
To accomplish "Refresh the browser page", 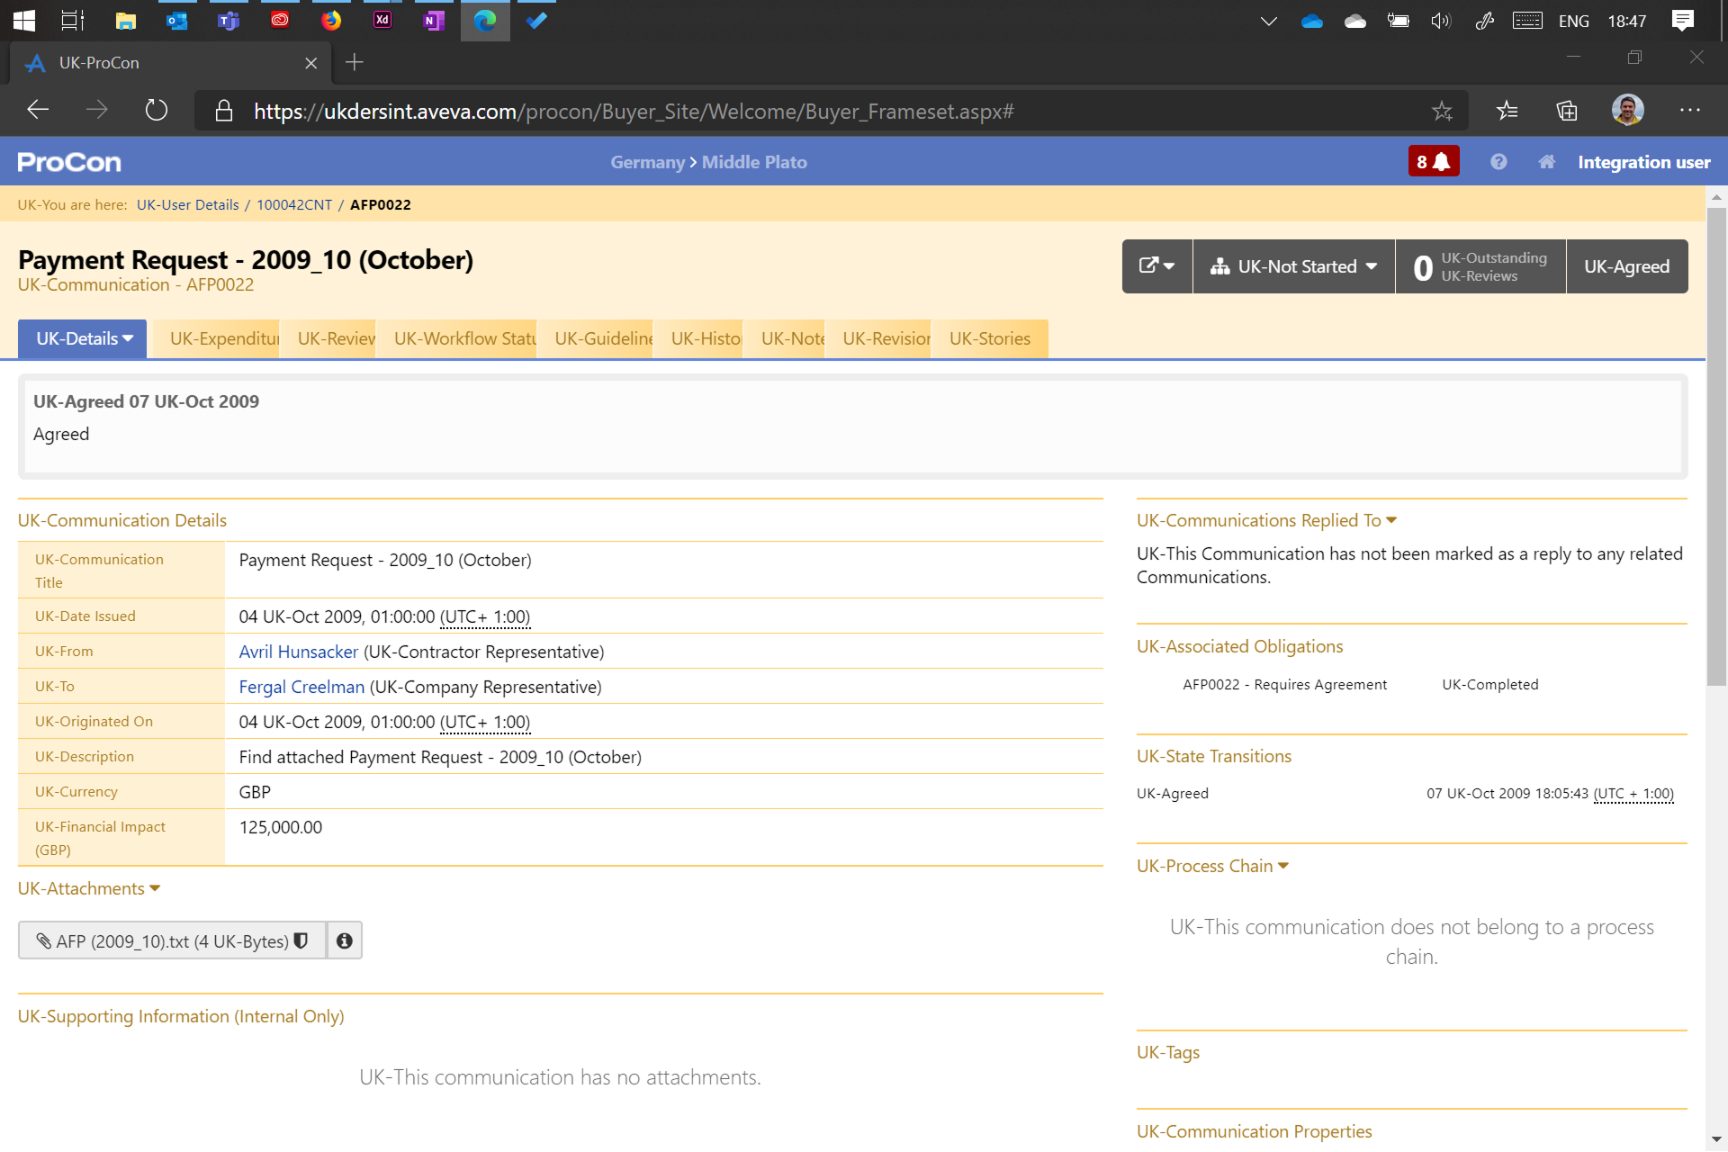I will coord(156,110).
